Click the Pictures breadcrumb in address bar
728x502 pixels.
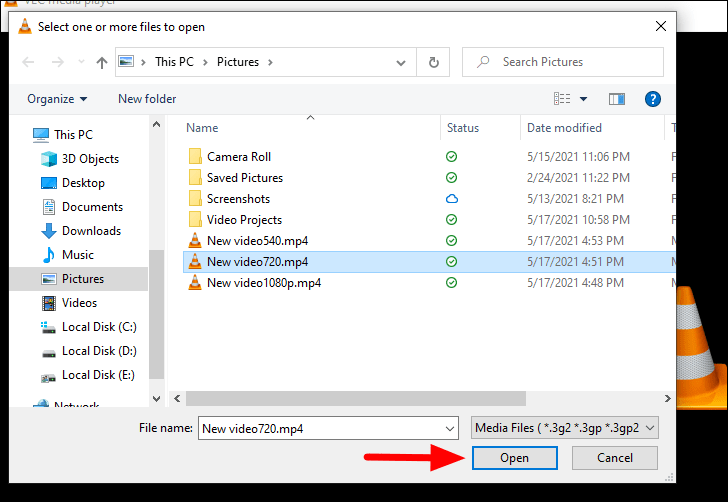238,62
